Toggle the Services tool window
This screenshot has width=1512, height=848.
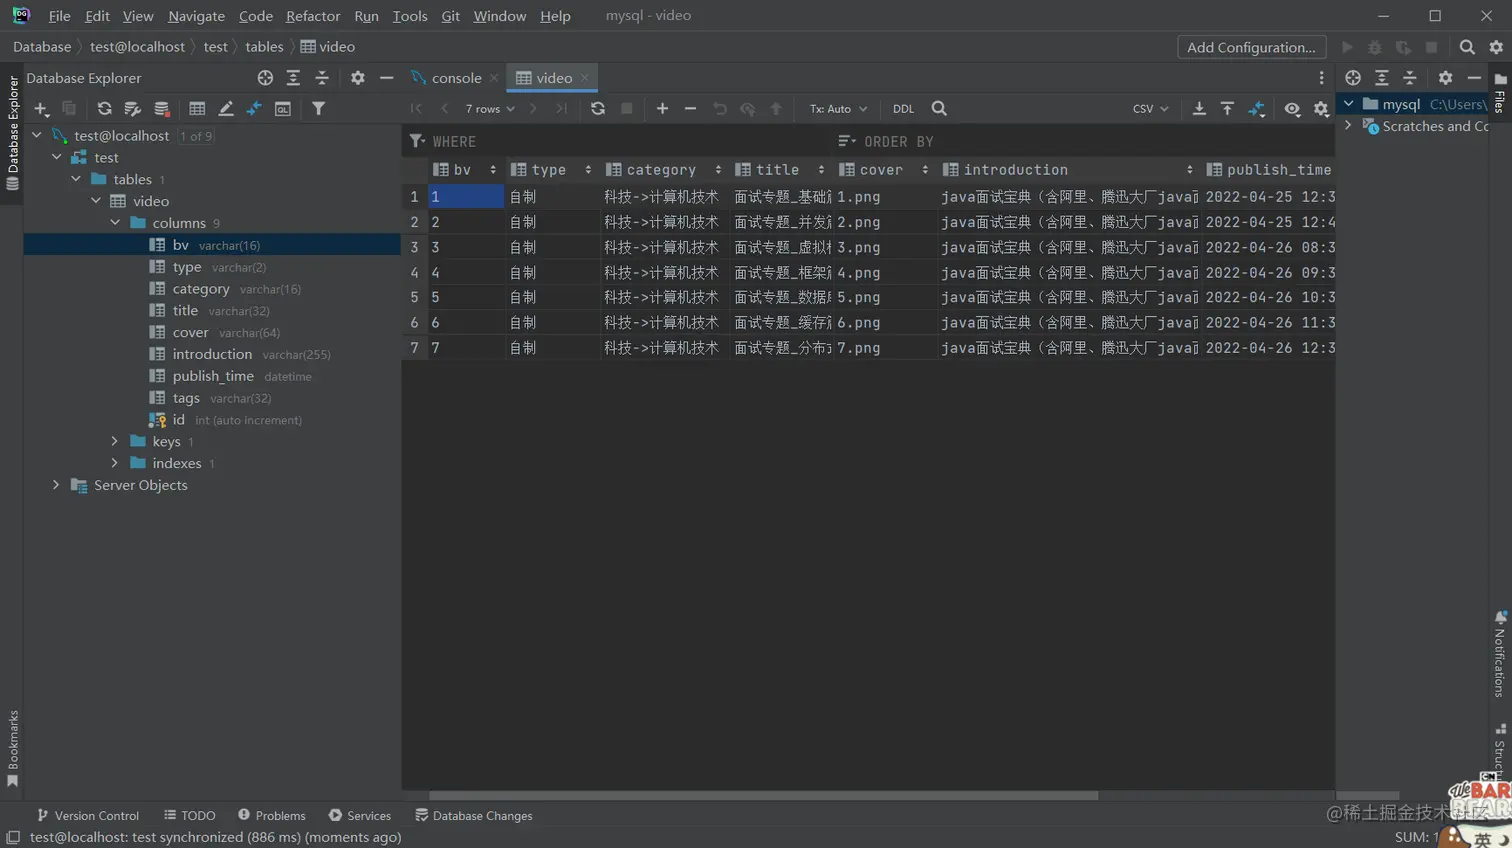(x=360, y=816)
